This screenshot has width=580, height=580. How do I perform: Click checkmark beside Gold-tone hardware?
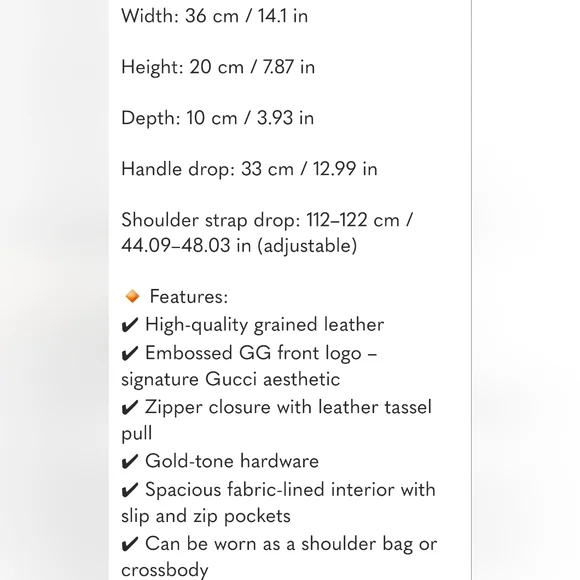click(x=130, y=461)
